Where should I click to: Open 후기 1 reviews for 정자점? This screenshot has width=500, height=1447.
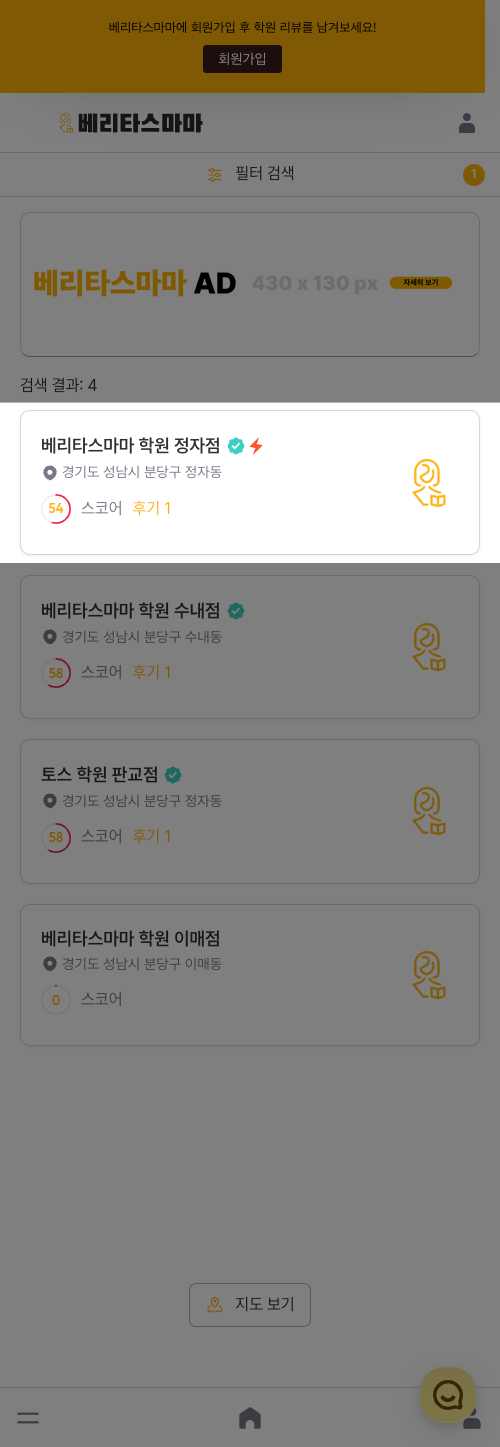[x=152, y=508]
